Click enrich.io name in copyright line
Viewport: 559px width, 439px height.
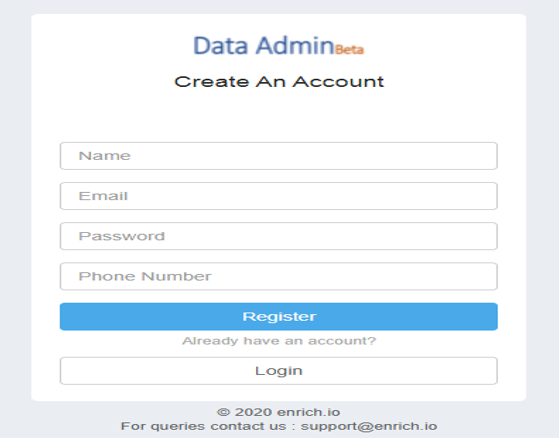pos(308,412)
